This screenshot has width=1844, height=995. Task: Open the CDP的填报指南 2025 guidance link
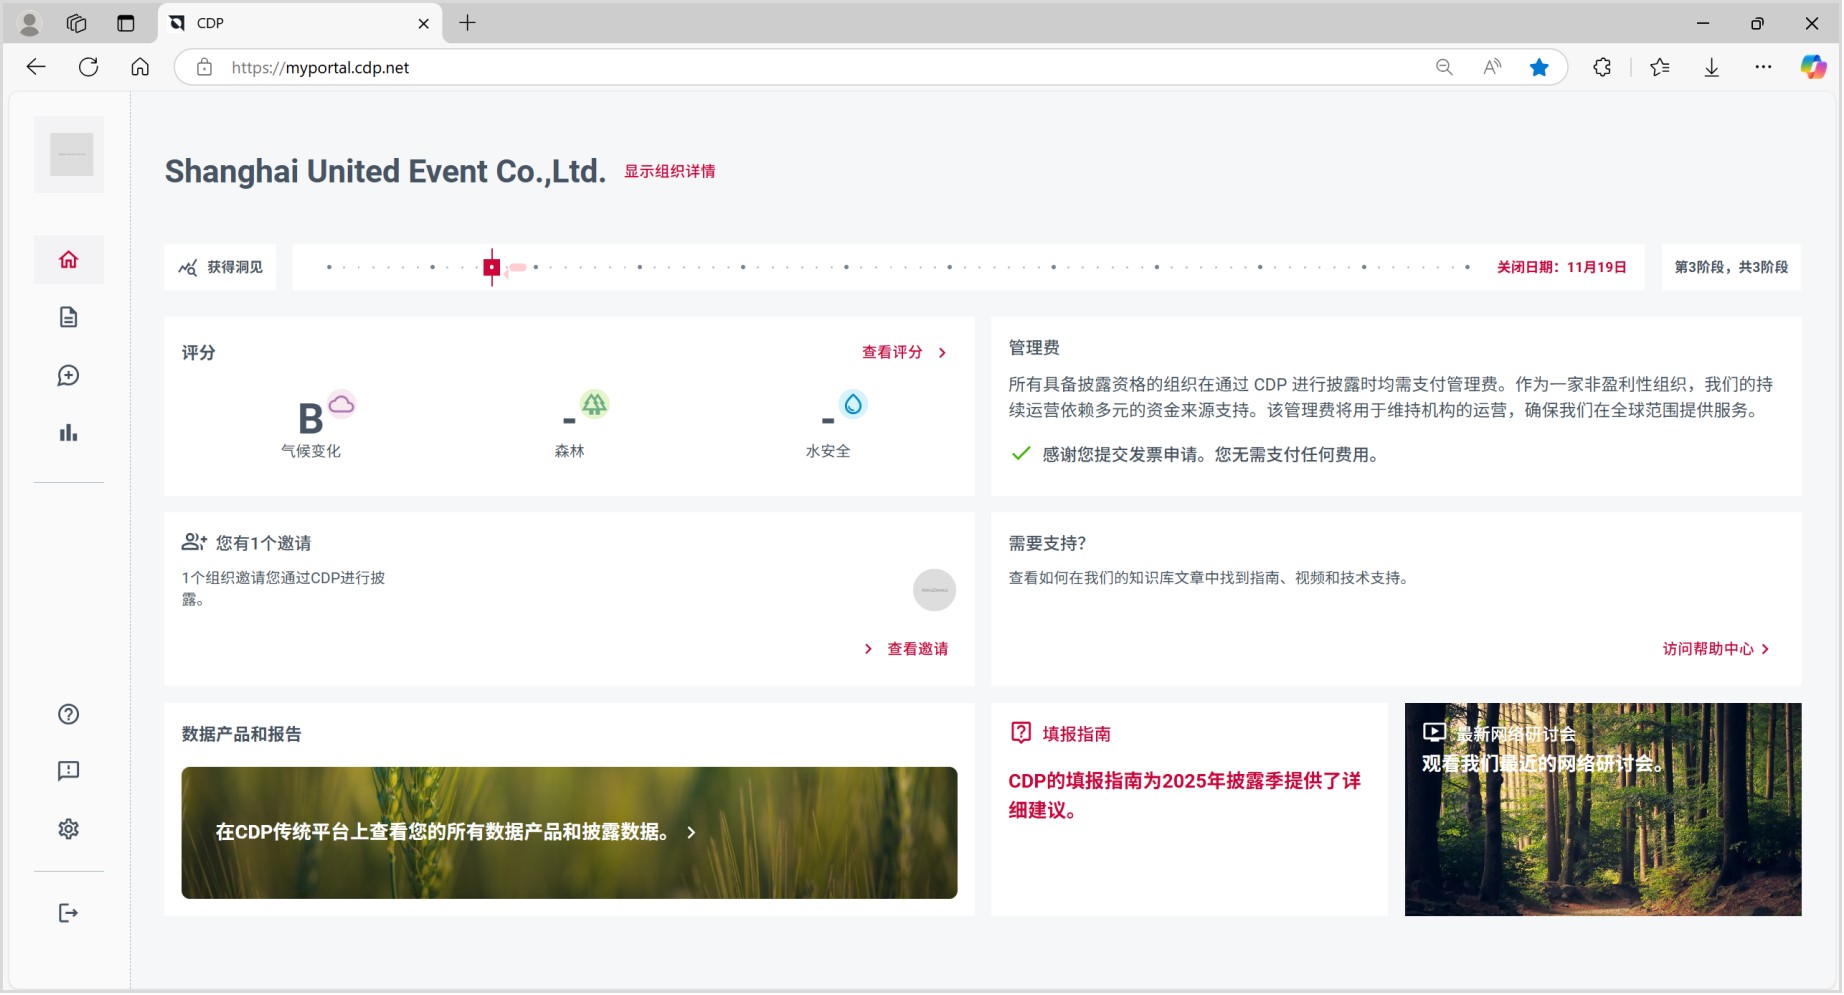1184,796
